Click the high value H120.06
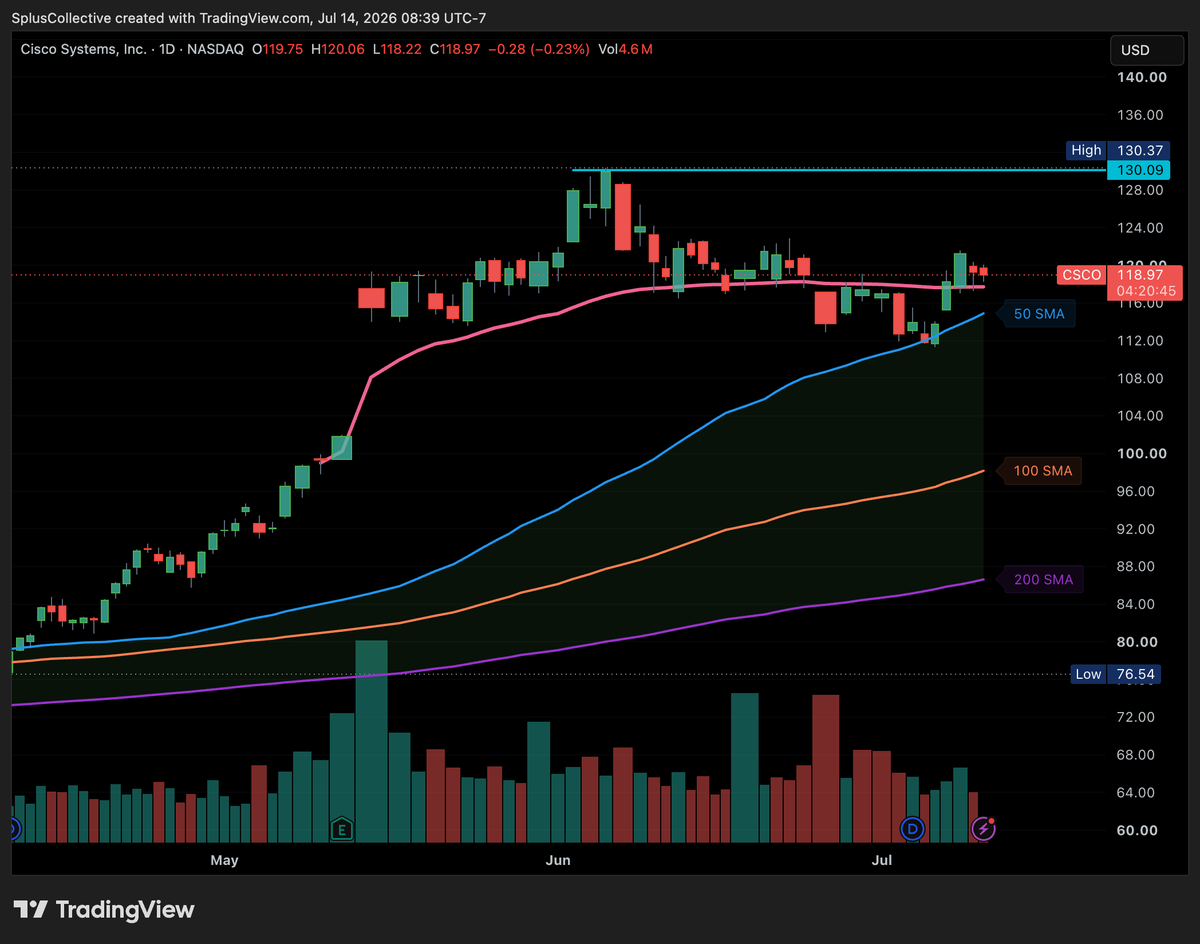The width and height of the screenshot is (1200, 944). 340,49
